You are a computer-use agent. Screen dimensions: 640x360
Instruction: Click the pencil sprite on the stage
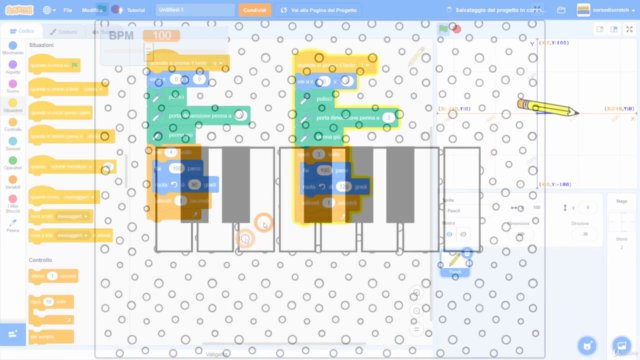click(x=548, y=108)
